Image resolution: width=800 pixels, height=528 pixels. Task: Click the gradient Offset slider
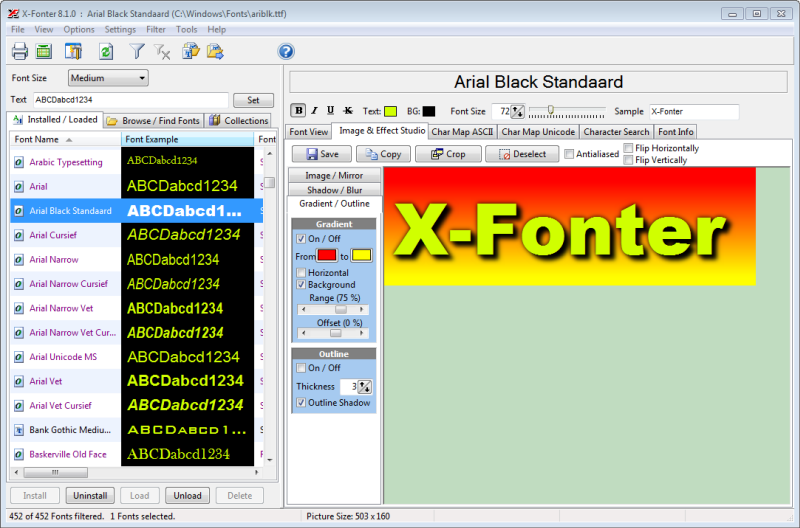(333, 333)
